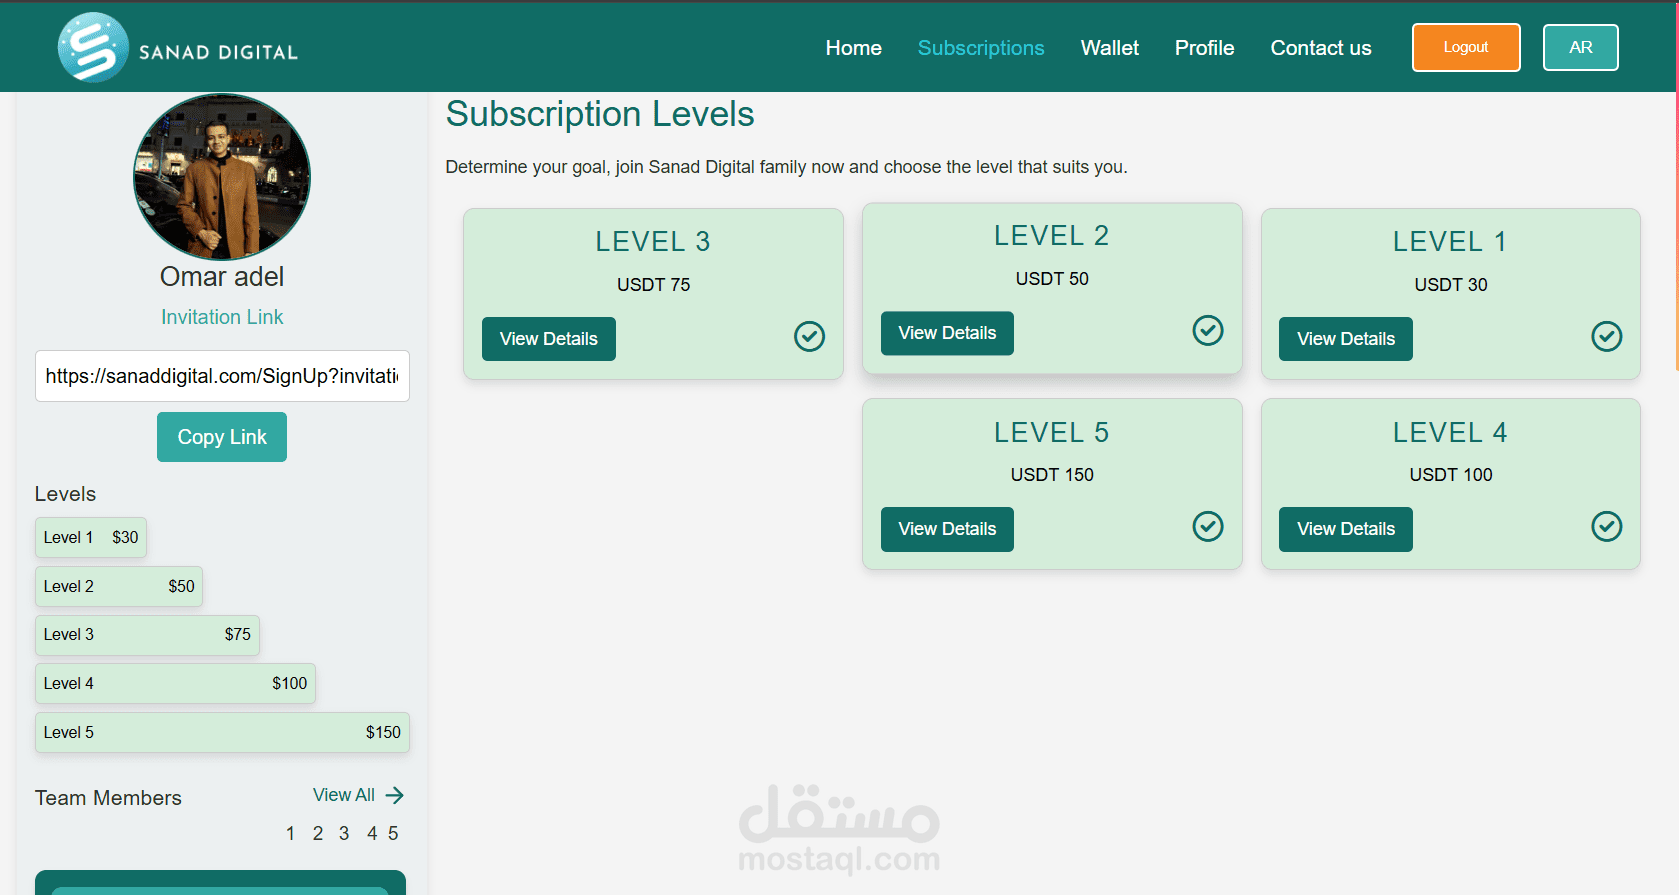Image resolution: width=1679 pixels, height=895 pixels.
Task: Click the Level 2 checkmark circle icon
Action: (1208, 330)
